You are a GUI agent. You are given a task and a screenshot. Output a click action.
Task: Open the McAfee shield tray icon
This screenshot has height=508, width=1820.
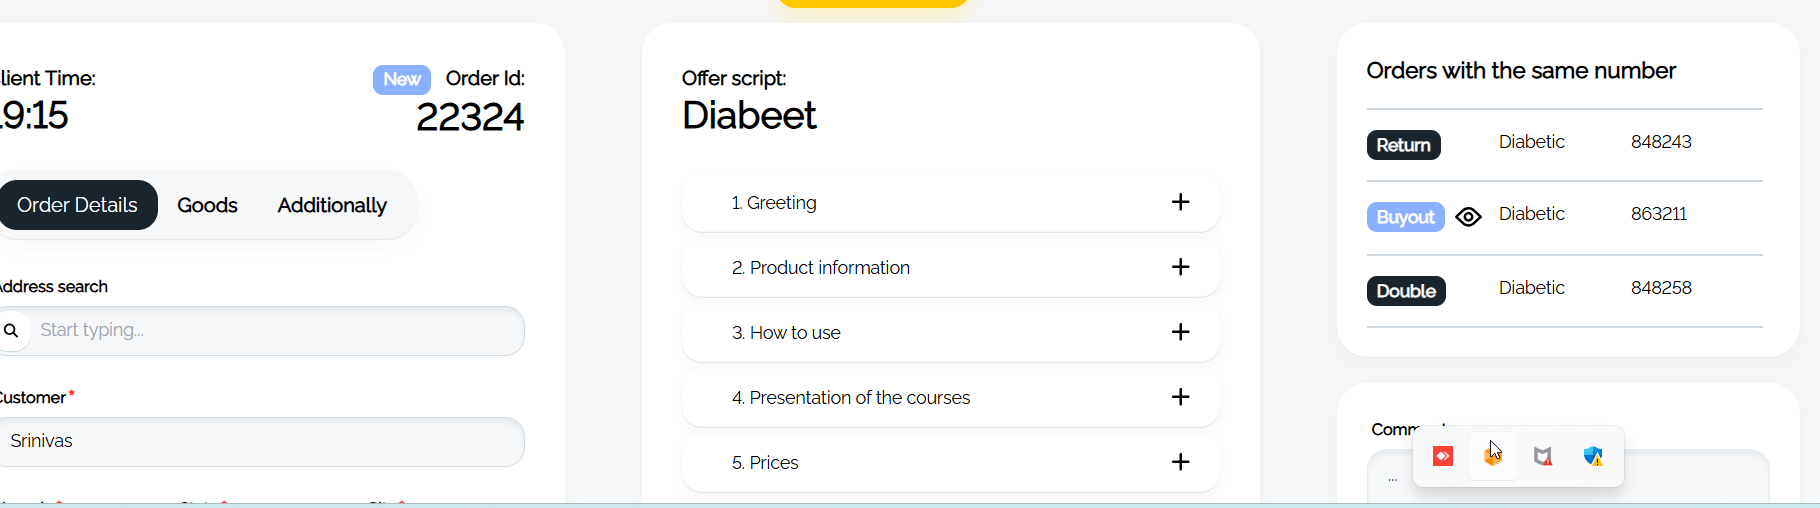point(1543,456)
